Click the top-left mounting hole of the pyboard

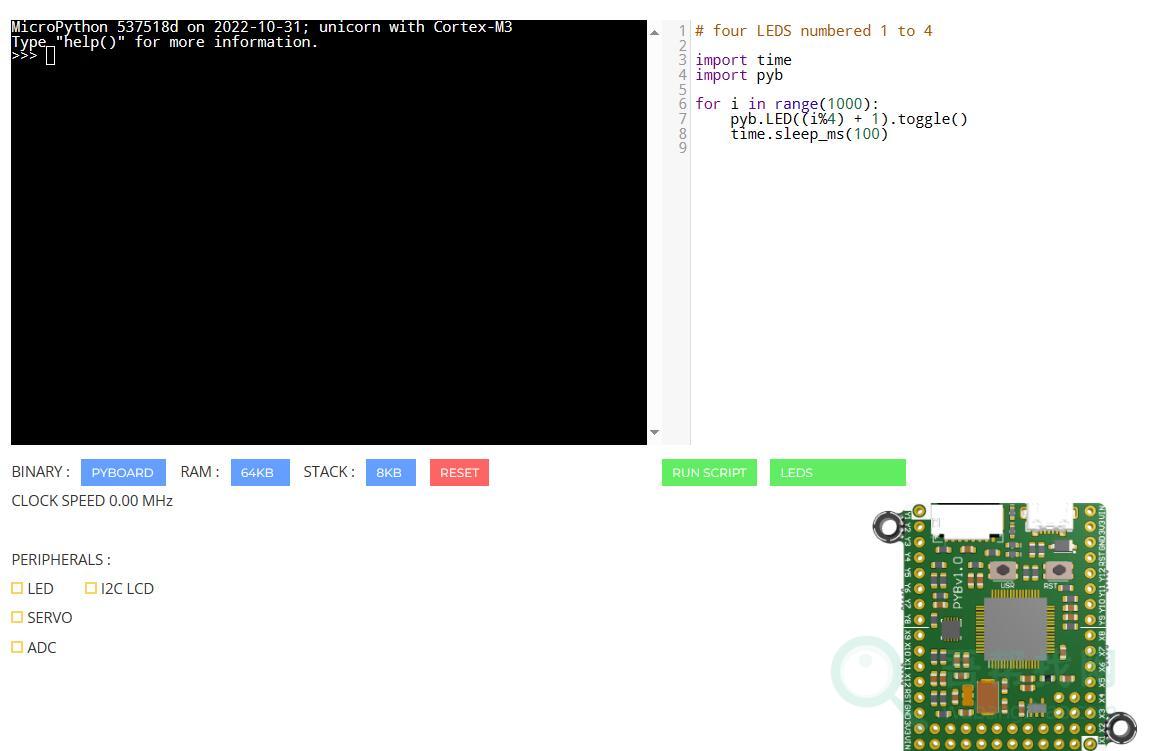(x=887, y=526)
